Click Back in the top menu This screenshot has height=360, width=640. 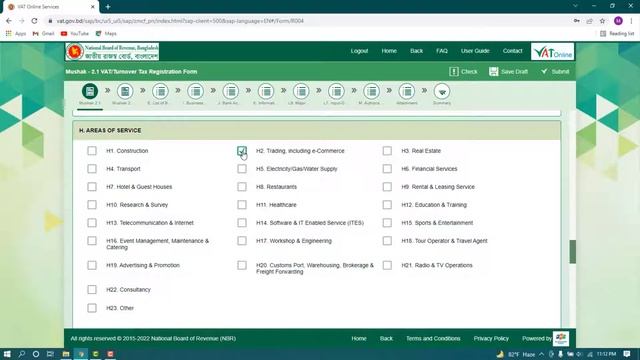point(416,51)
